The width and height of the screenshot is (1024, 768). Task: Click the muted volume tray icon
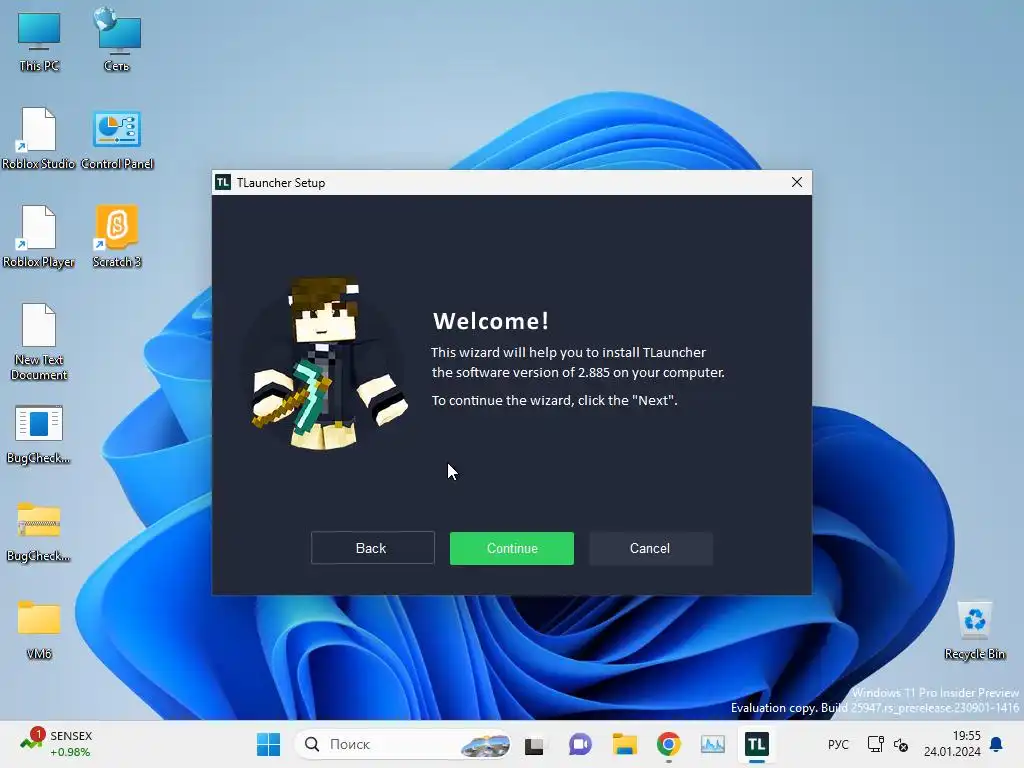click(x=901, y=744)
